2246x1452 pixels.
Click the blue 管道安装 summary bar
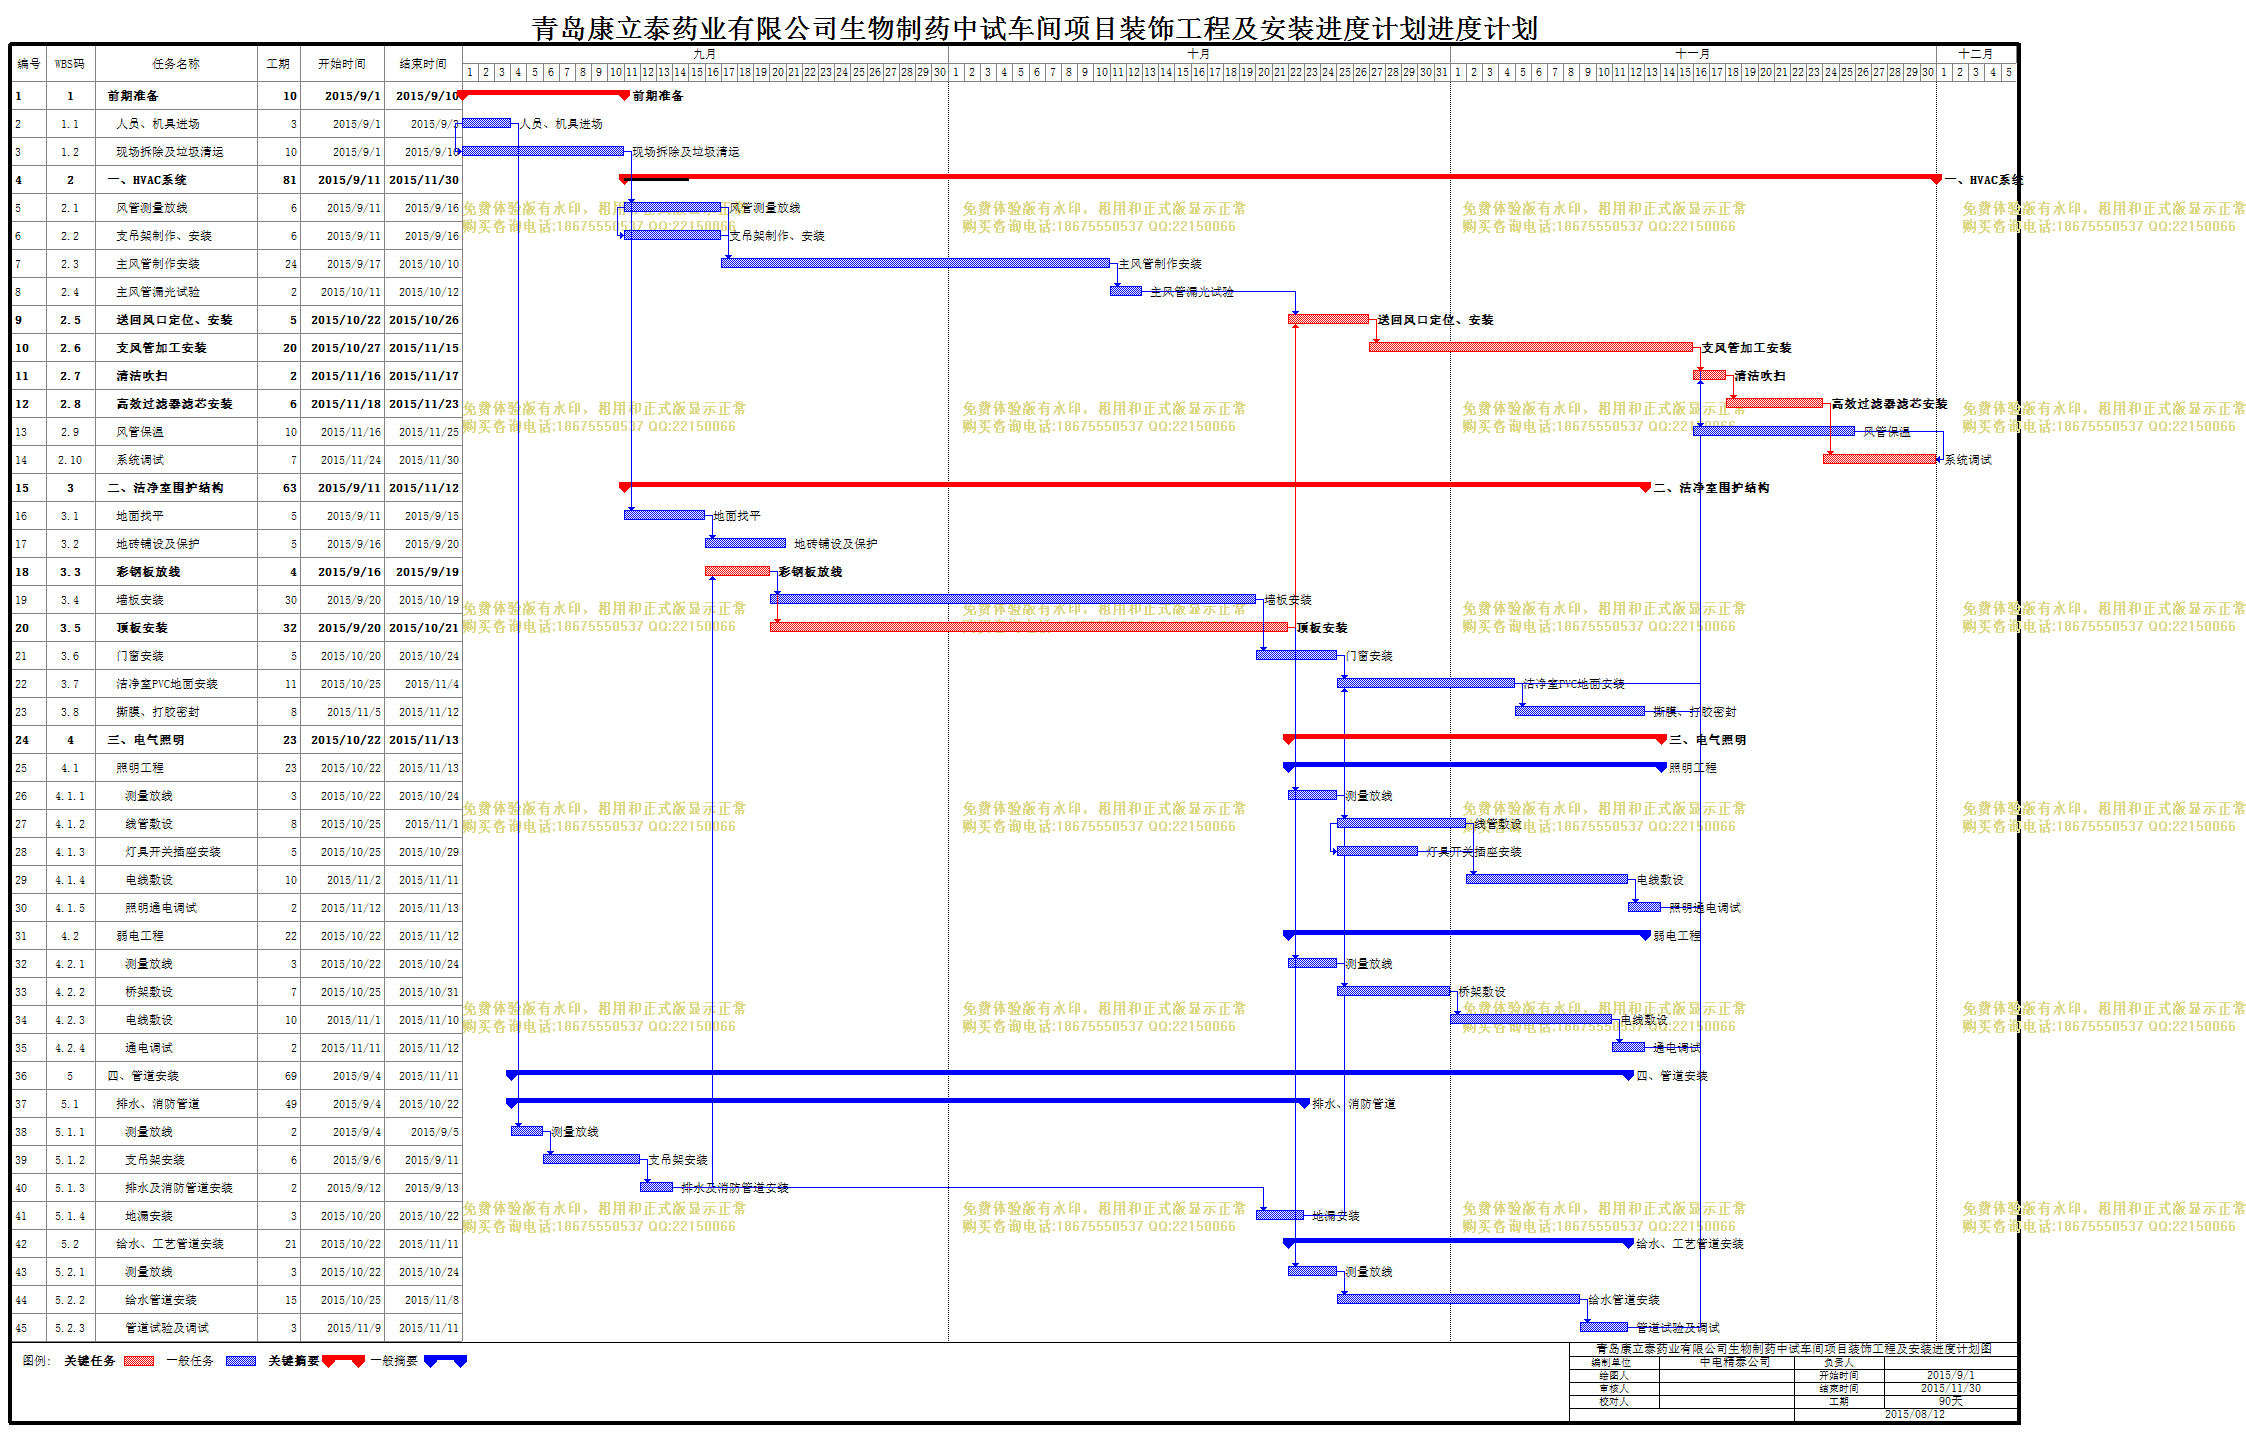tap(1070, 1074)
